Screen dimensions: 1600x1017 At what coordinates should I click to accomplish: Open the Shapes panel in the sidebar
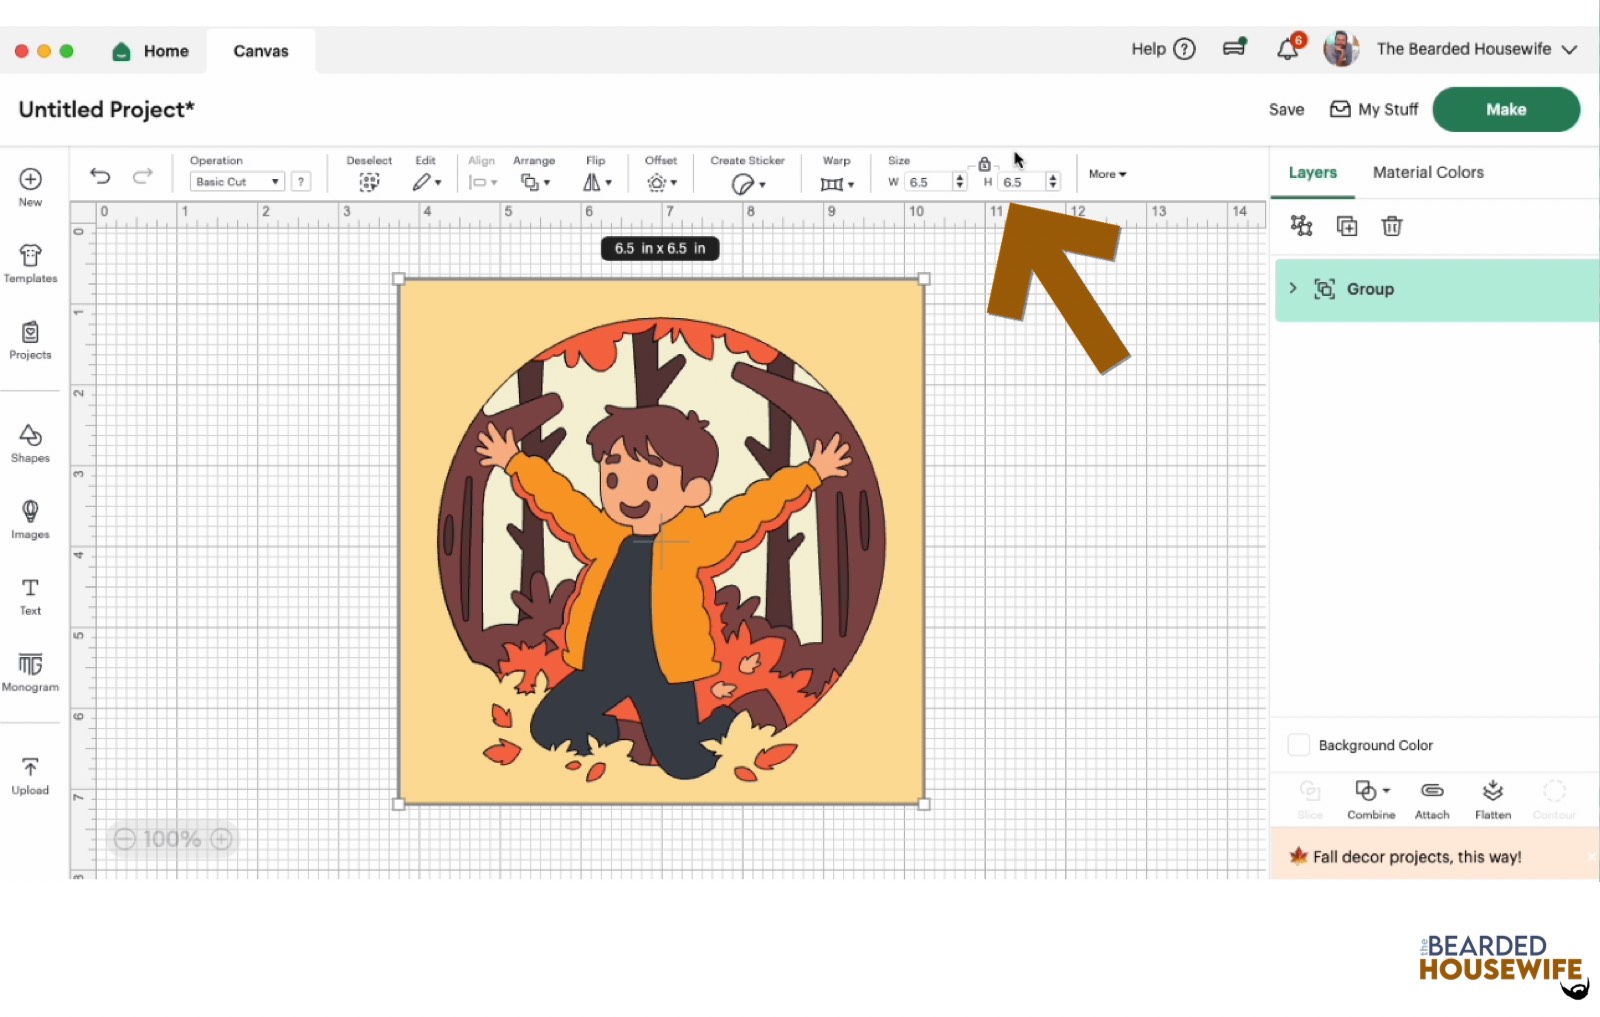pyautogui.click(x=30, y=440)
